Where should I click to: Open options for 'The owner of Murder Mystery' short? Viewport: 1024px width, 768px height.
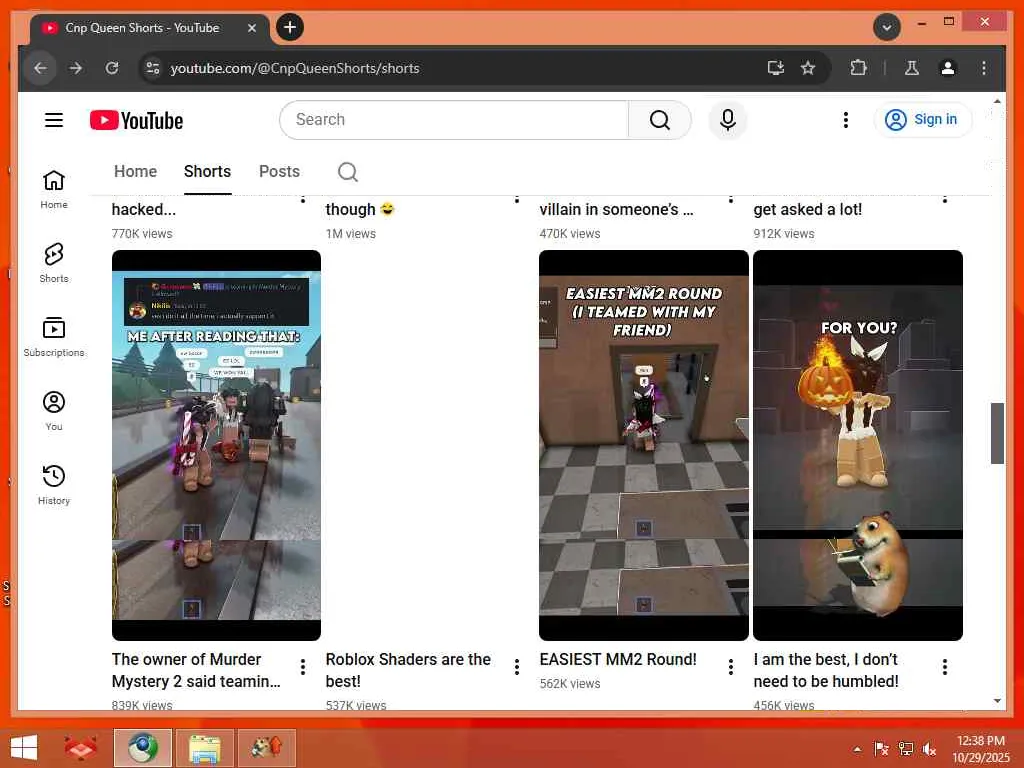302,667
